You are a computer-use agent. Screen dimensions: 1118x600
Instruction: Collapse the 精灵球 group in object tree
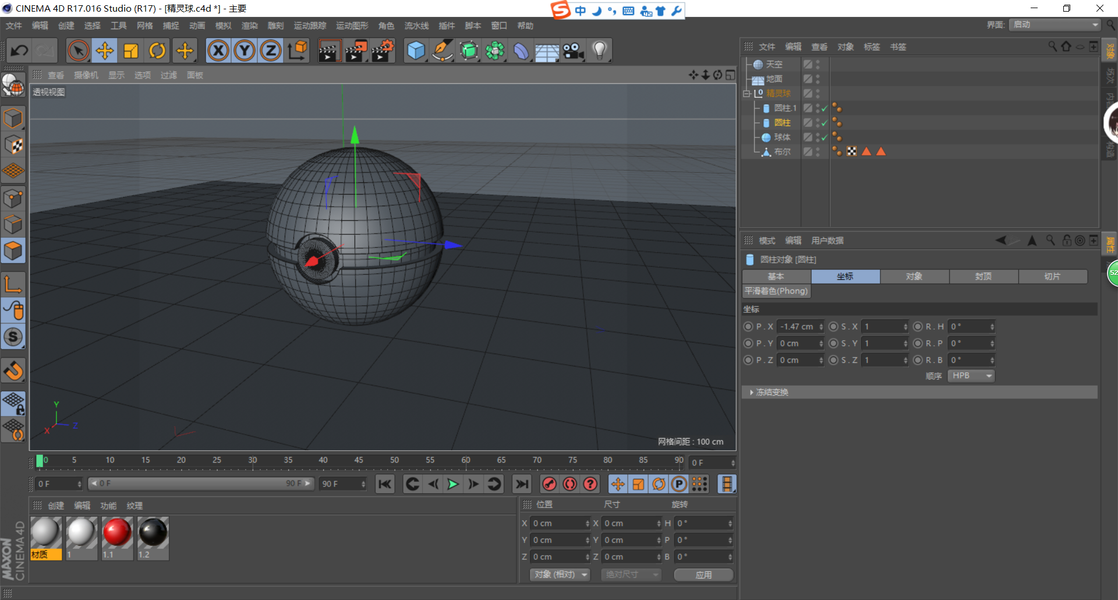click(x=747, y=93)
